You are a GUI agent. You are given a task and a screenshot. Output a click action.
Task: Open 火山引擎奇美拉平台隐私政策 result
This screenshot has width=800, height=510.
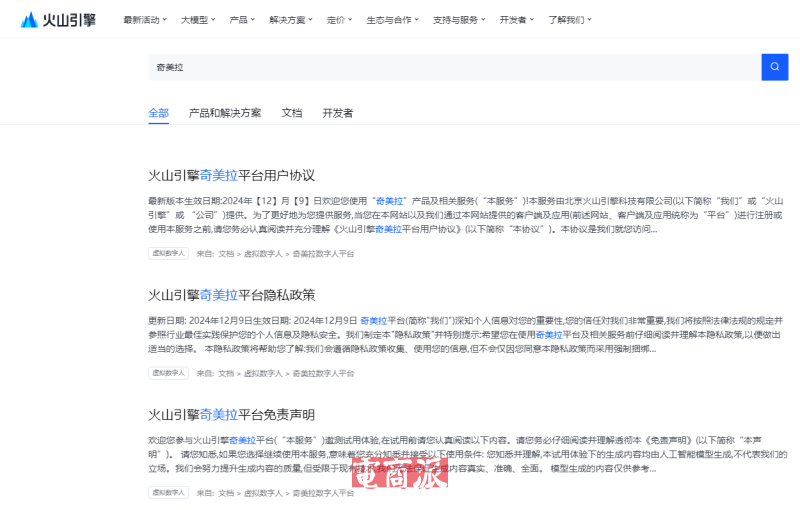232,295
